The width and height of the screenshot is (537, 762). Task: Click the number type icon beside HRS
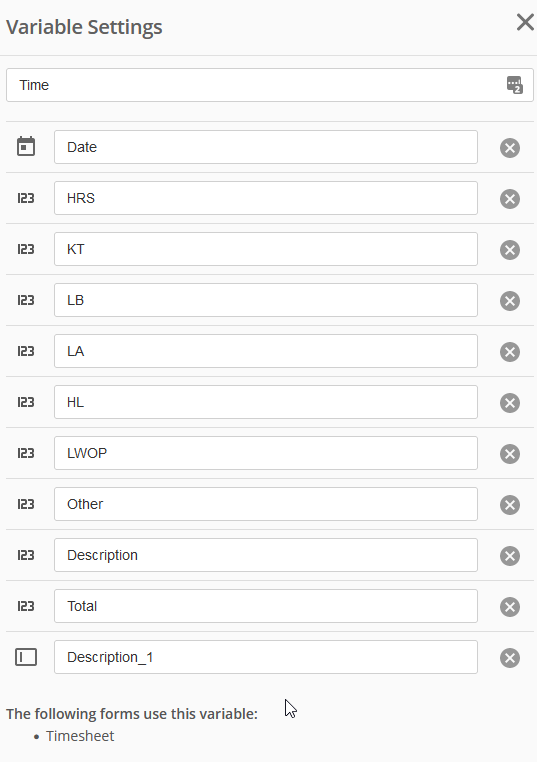click(x=26, y=198)
